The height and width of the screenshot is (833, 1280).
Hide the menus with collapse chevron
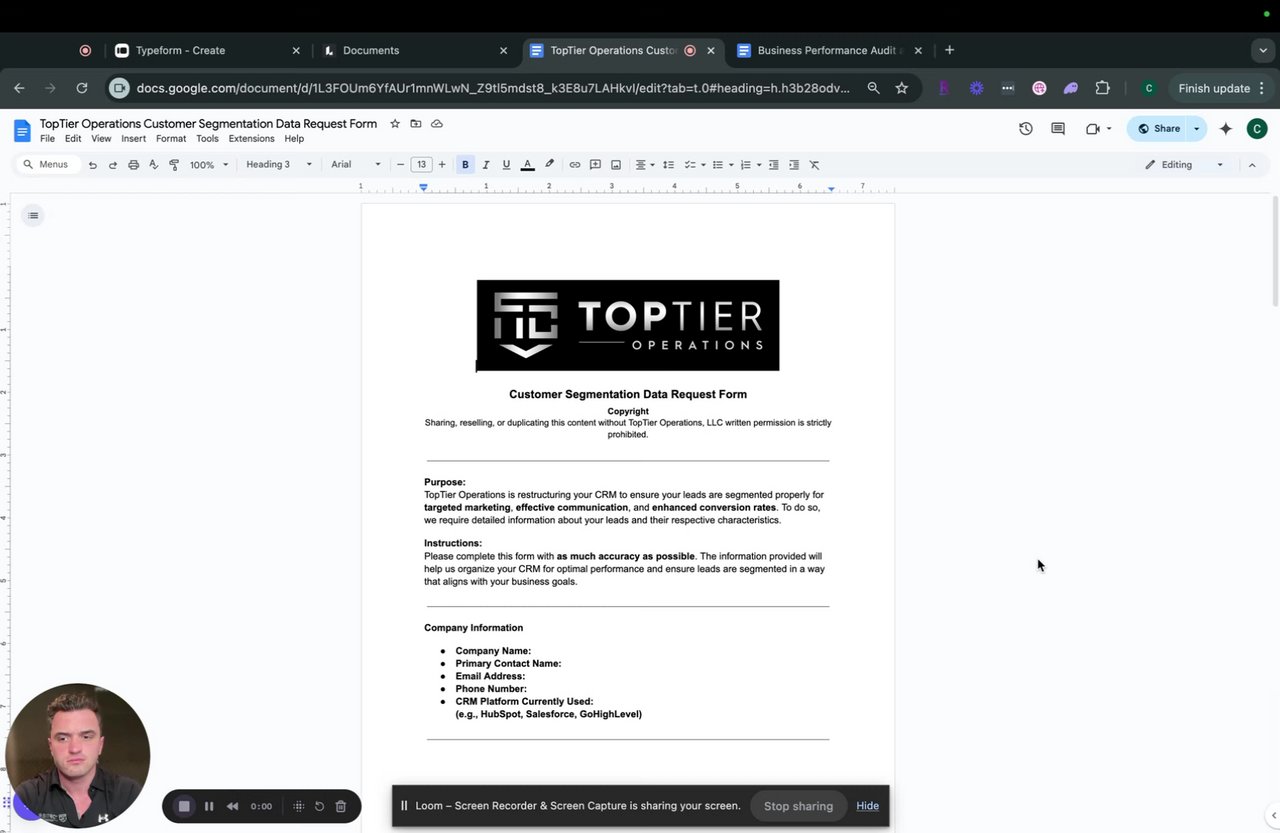click(x=1252, y=165)
